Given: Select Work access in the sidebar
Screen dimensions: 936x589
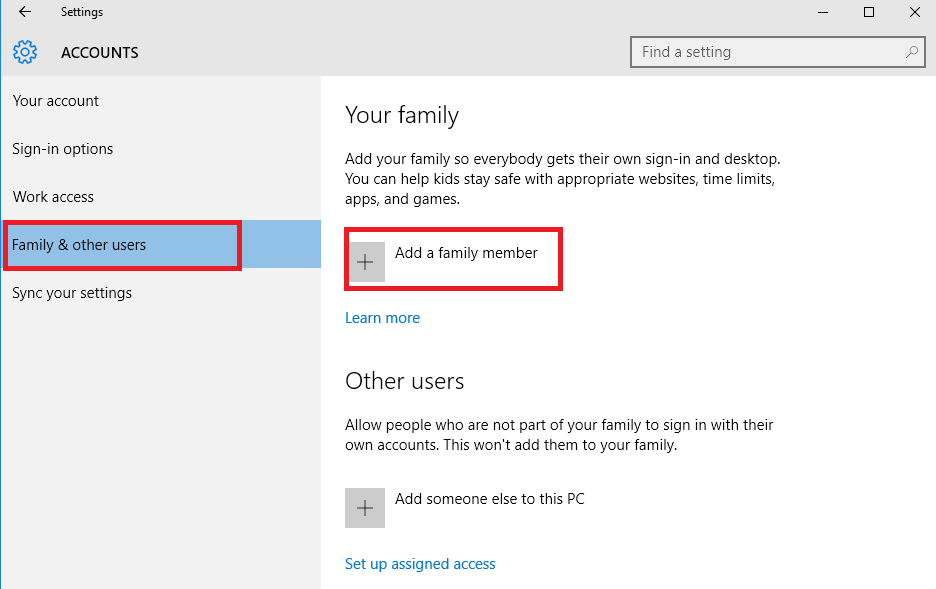Looking at the screenshot, I should click(x=53, y=197).
